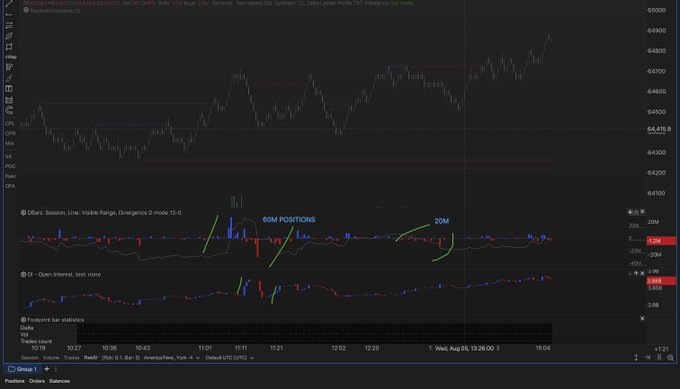Viewport: 680px width, 389px height.
Task: Move the OI panel up with arrow
Action: (x=636, y=273)
